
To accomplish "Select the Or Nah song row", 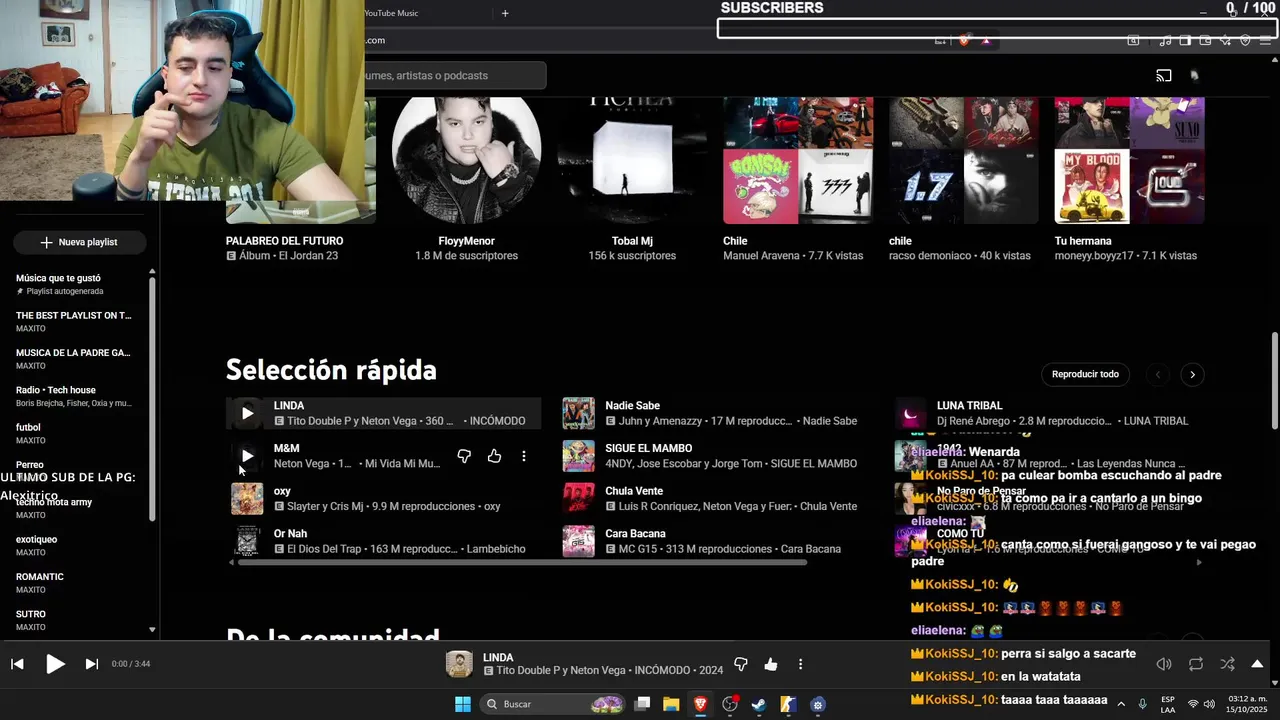I will coord(383,541).
